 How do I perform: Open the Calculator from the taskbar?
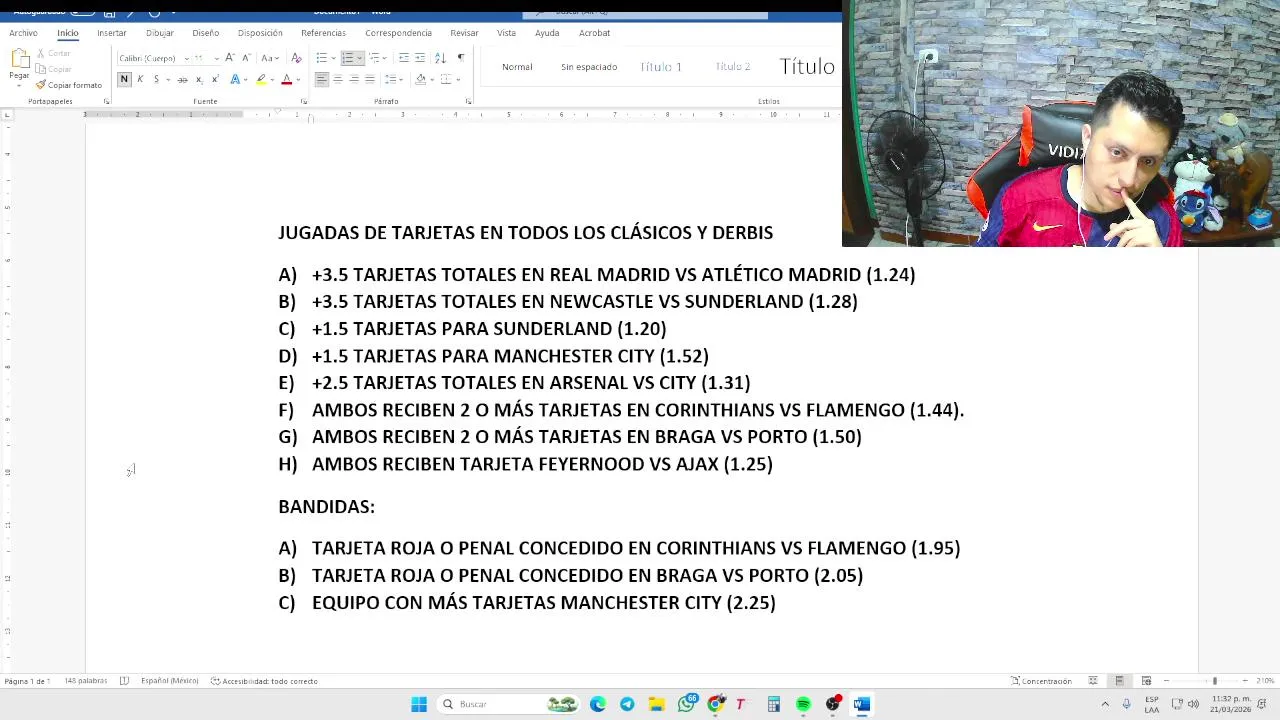[x=774, y=704]
